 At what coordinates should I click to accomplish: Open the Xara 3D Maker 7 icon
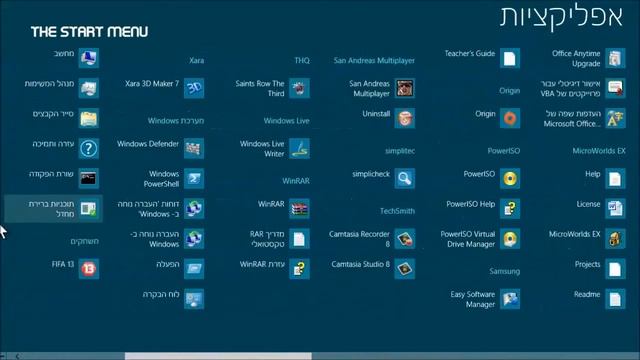pos(194,88)
